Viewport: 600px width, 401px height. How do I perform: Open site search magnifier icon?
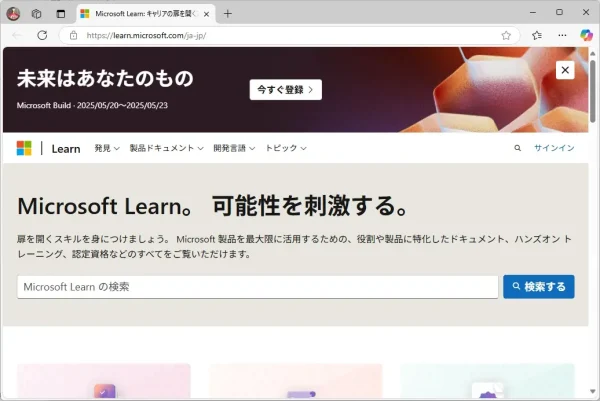click(517, 148)
